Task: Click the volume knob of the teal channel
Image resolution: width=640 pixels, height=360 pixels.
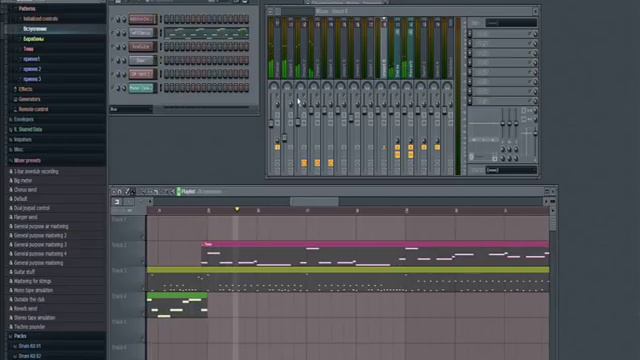Action: pos(124,88)
